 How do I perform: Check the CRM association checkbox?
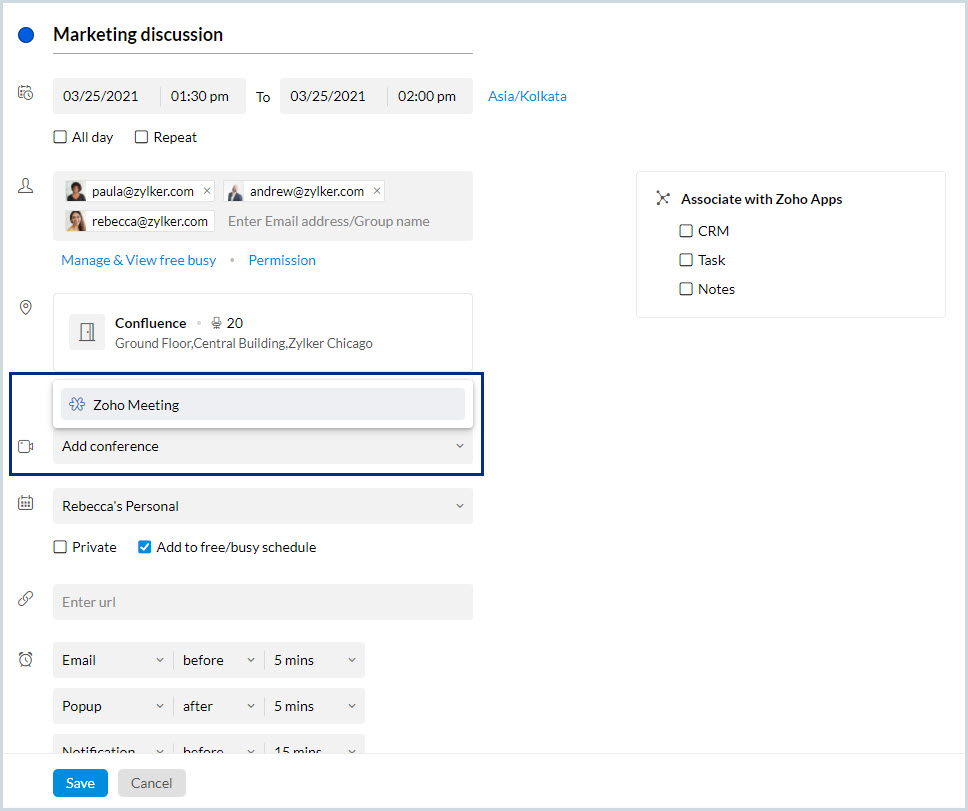pyautogui.click(x=686, y=231)
